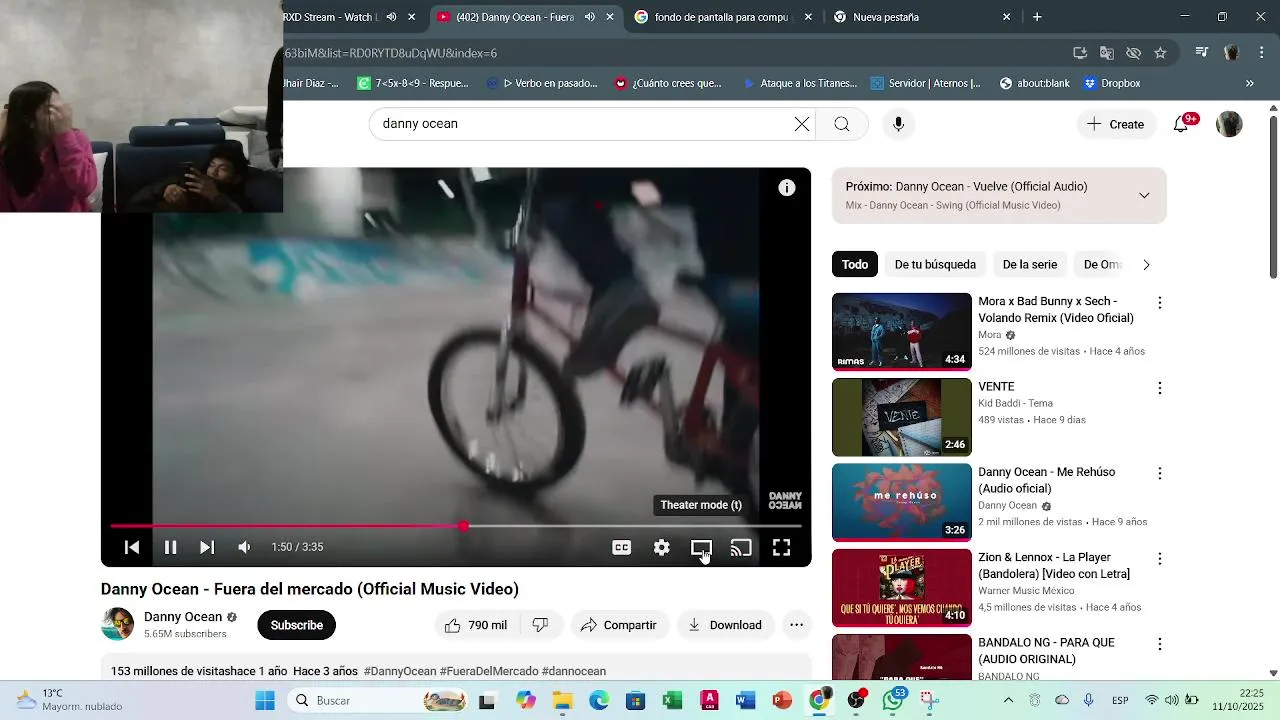Open the Me Rehúso video thumbnail

902,502
